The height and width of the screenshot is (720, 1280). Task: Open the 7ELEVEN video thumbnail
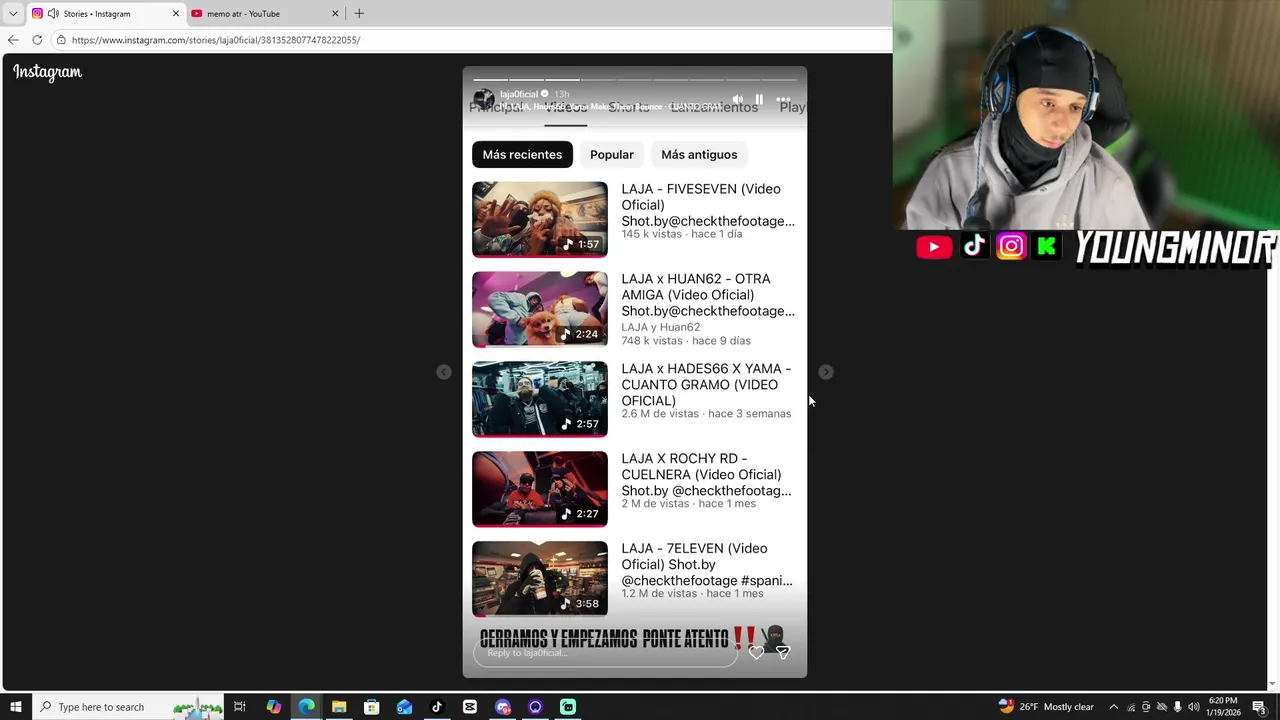tap(540, 578)
